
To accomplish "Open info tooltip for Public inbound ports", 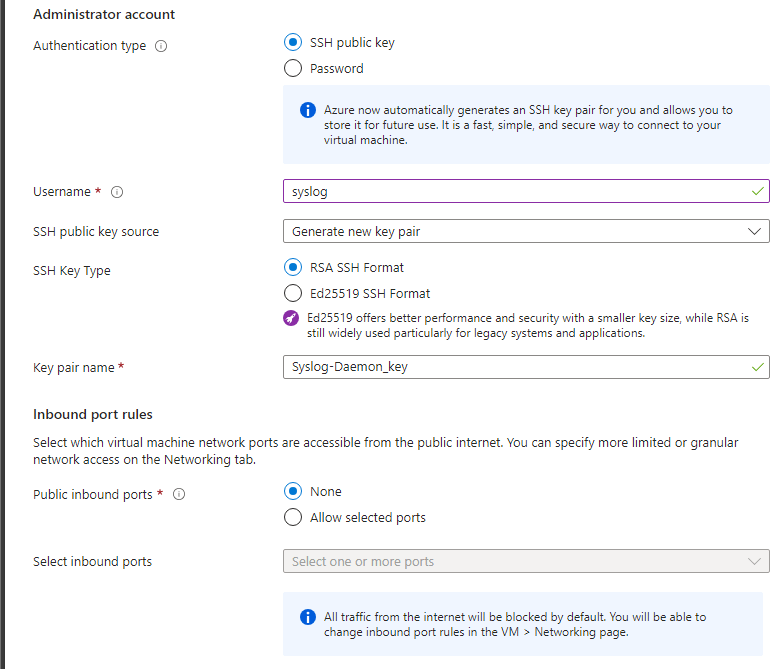I will 179,495.
